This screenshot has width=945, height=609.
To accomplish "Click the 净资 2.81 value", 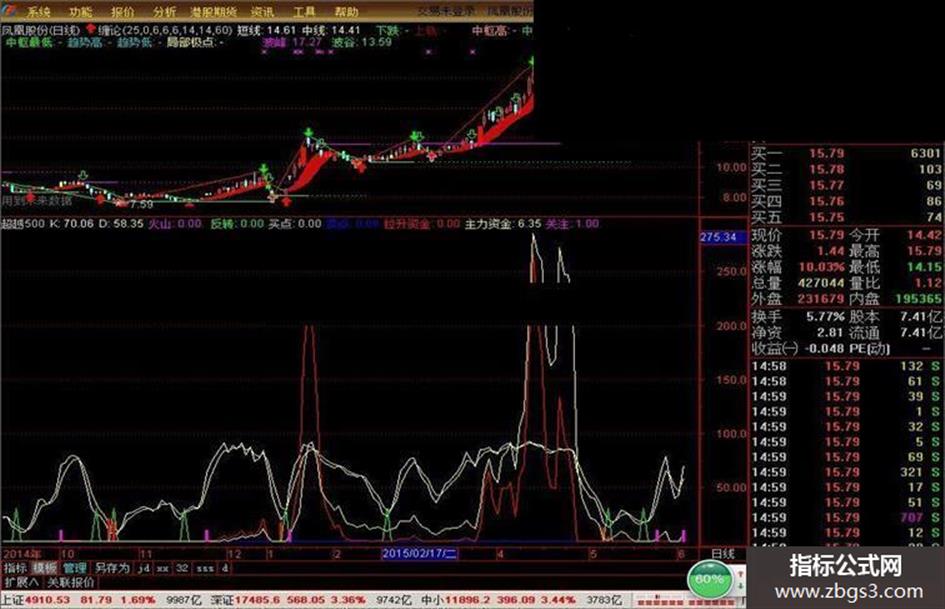I will 830,332.
